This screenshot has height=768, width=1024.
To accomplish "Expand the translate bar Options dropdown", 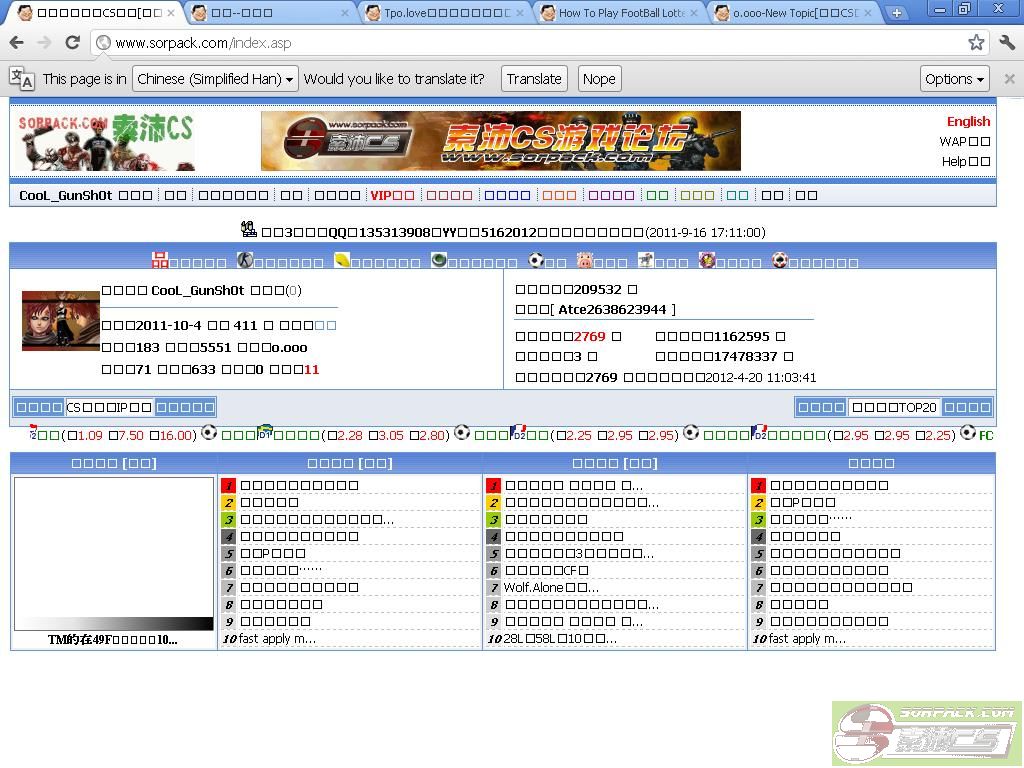I will [954, 79].
